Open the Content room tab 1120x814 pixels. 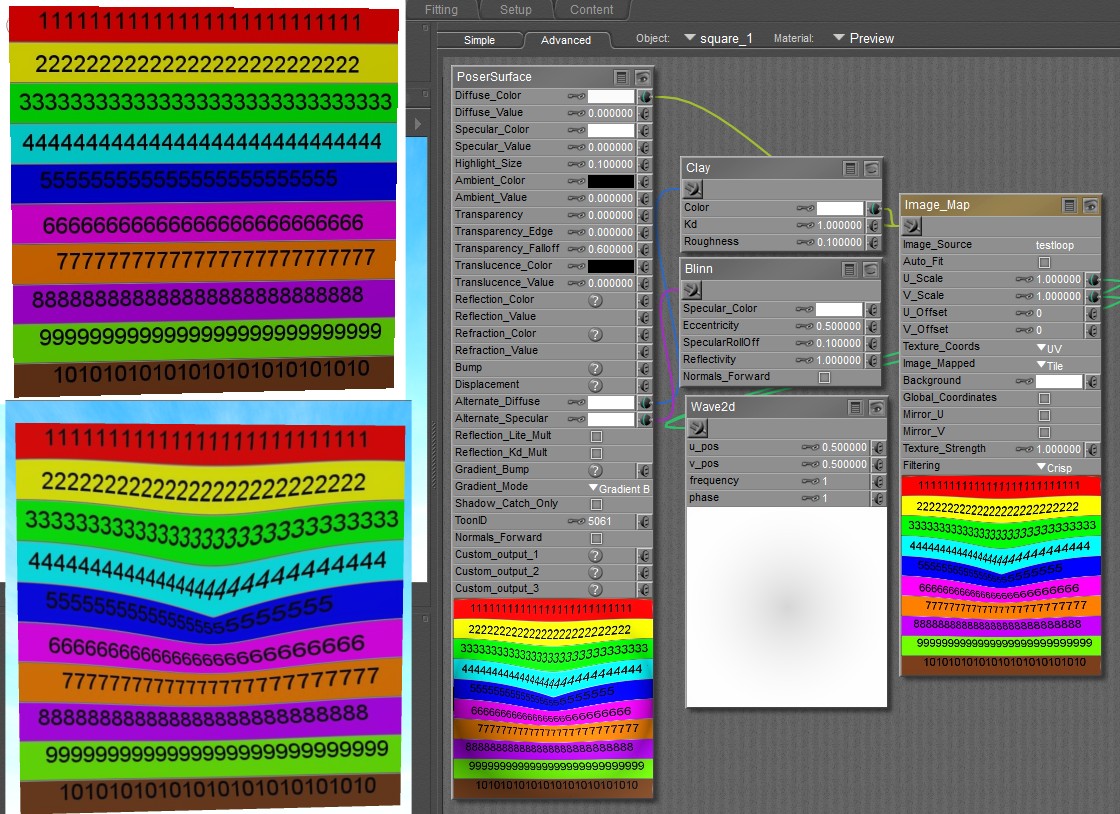pyautogui.click(x=591, y=10)
